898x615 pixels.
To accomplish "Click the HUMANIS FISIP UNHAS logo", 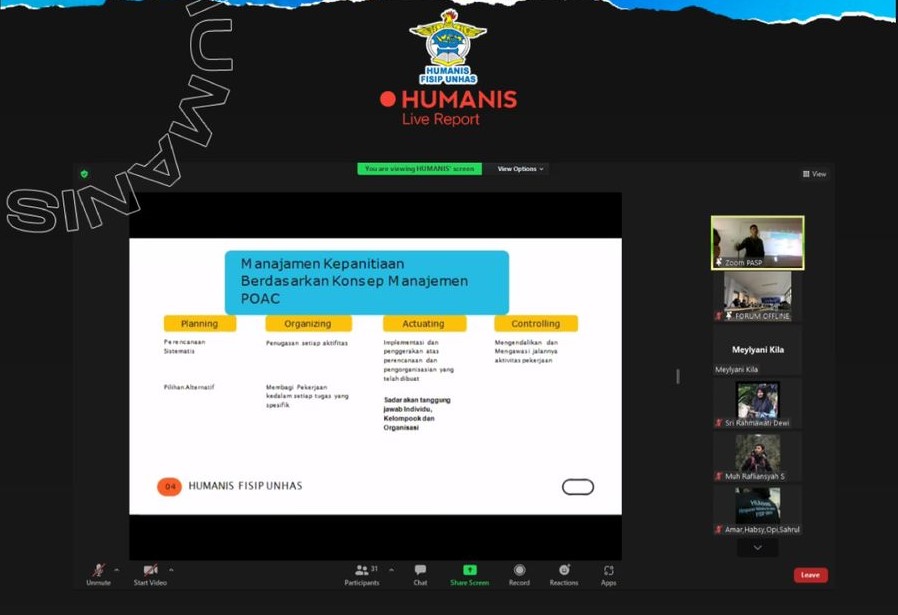I will [448, 47].
